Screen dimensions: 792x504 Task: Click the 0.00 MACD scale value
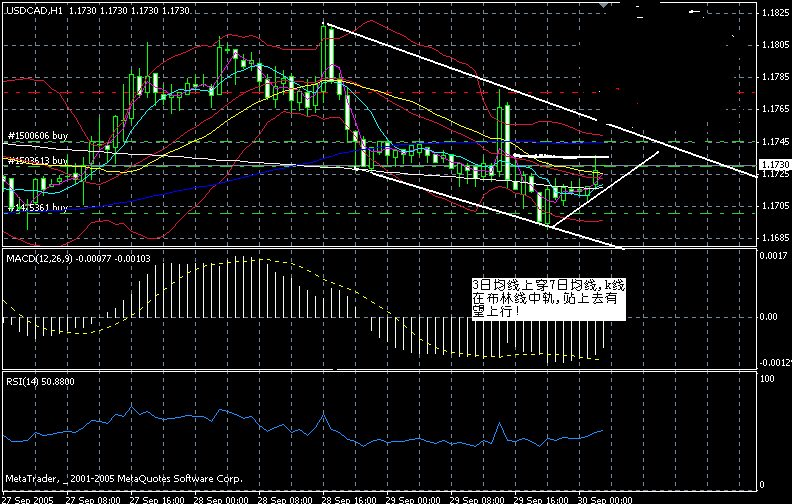[768, 317]
